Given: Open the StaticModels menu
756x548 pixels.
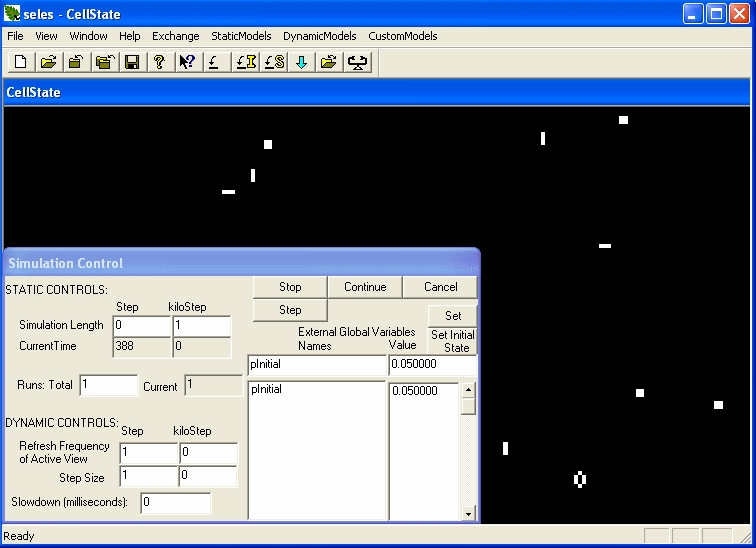Looking at the screenshot, I should [x=241, y=36].
